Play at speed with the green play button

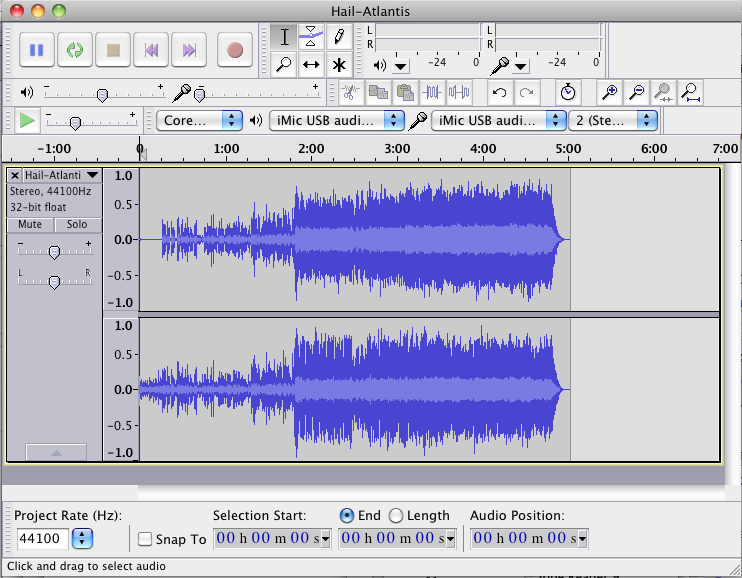coord(26,121)
